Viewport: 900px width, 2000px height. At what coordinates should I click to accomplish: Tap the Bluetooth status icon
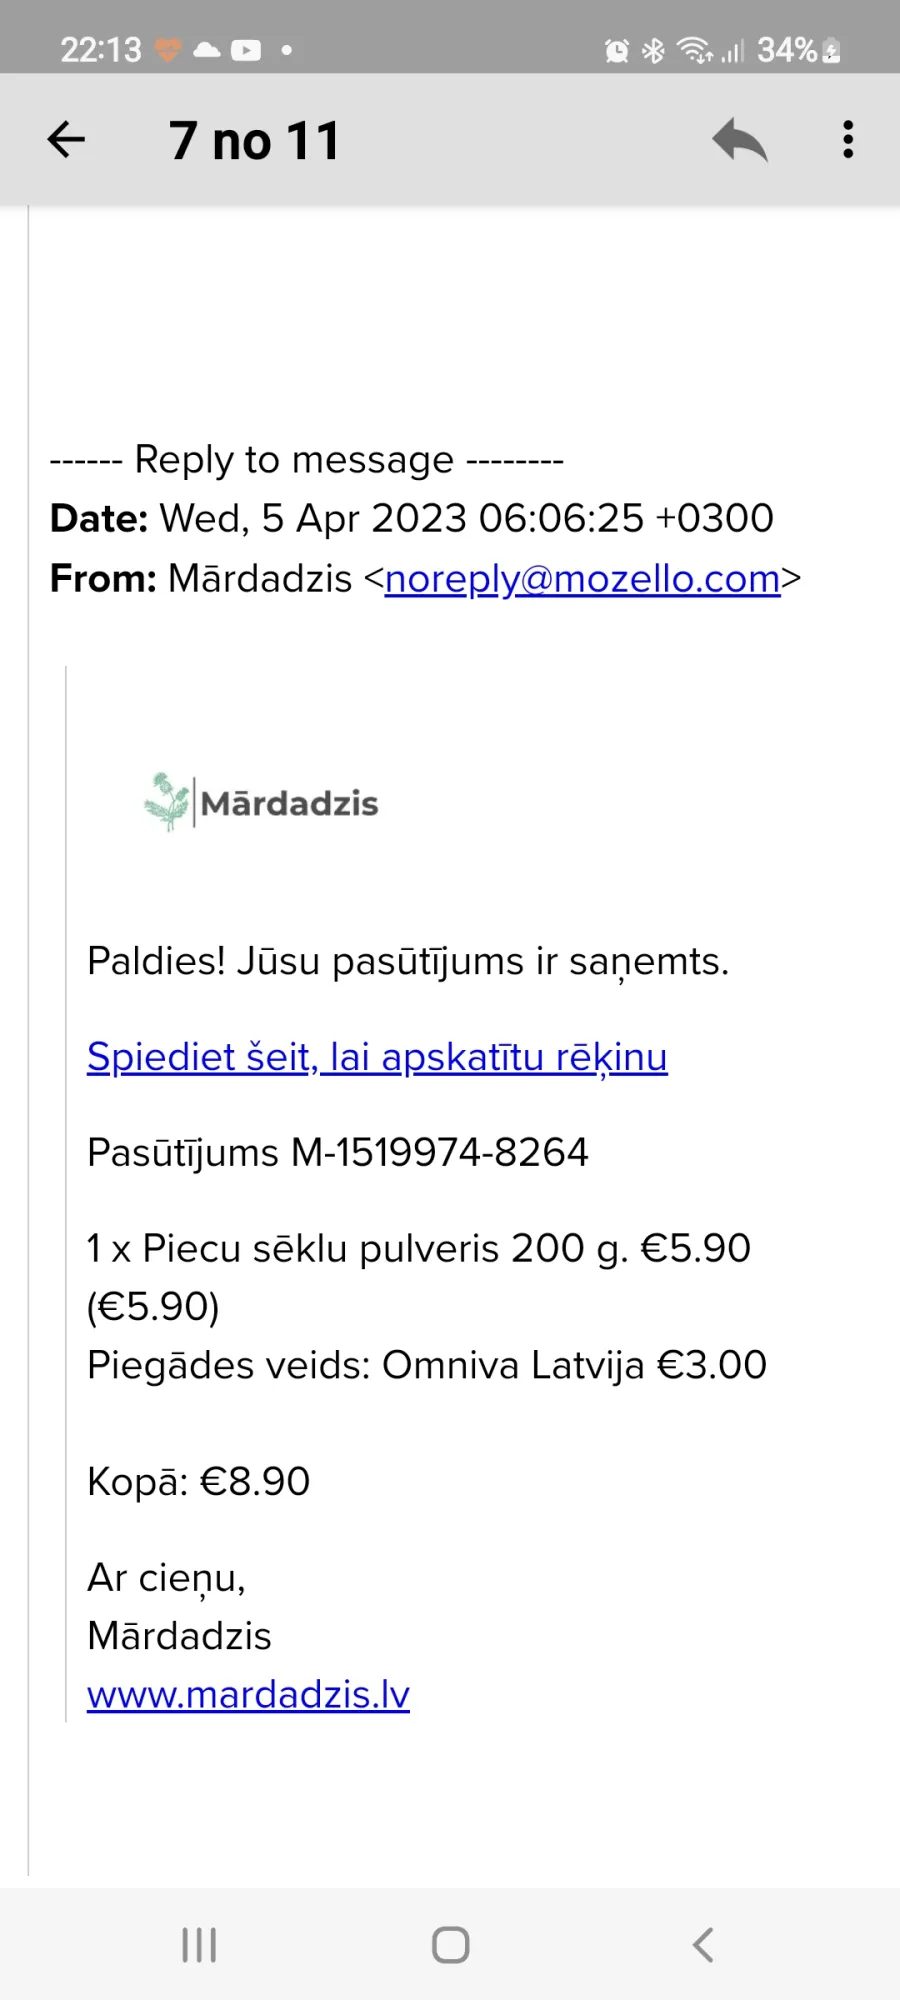[x=653, y=50]
